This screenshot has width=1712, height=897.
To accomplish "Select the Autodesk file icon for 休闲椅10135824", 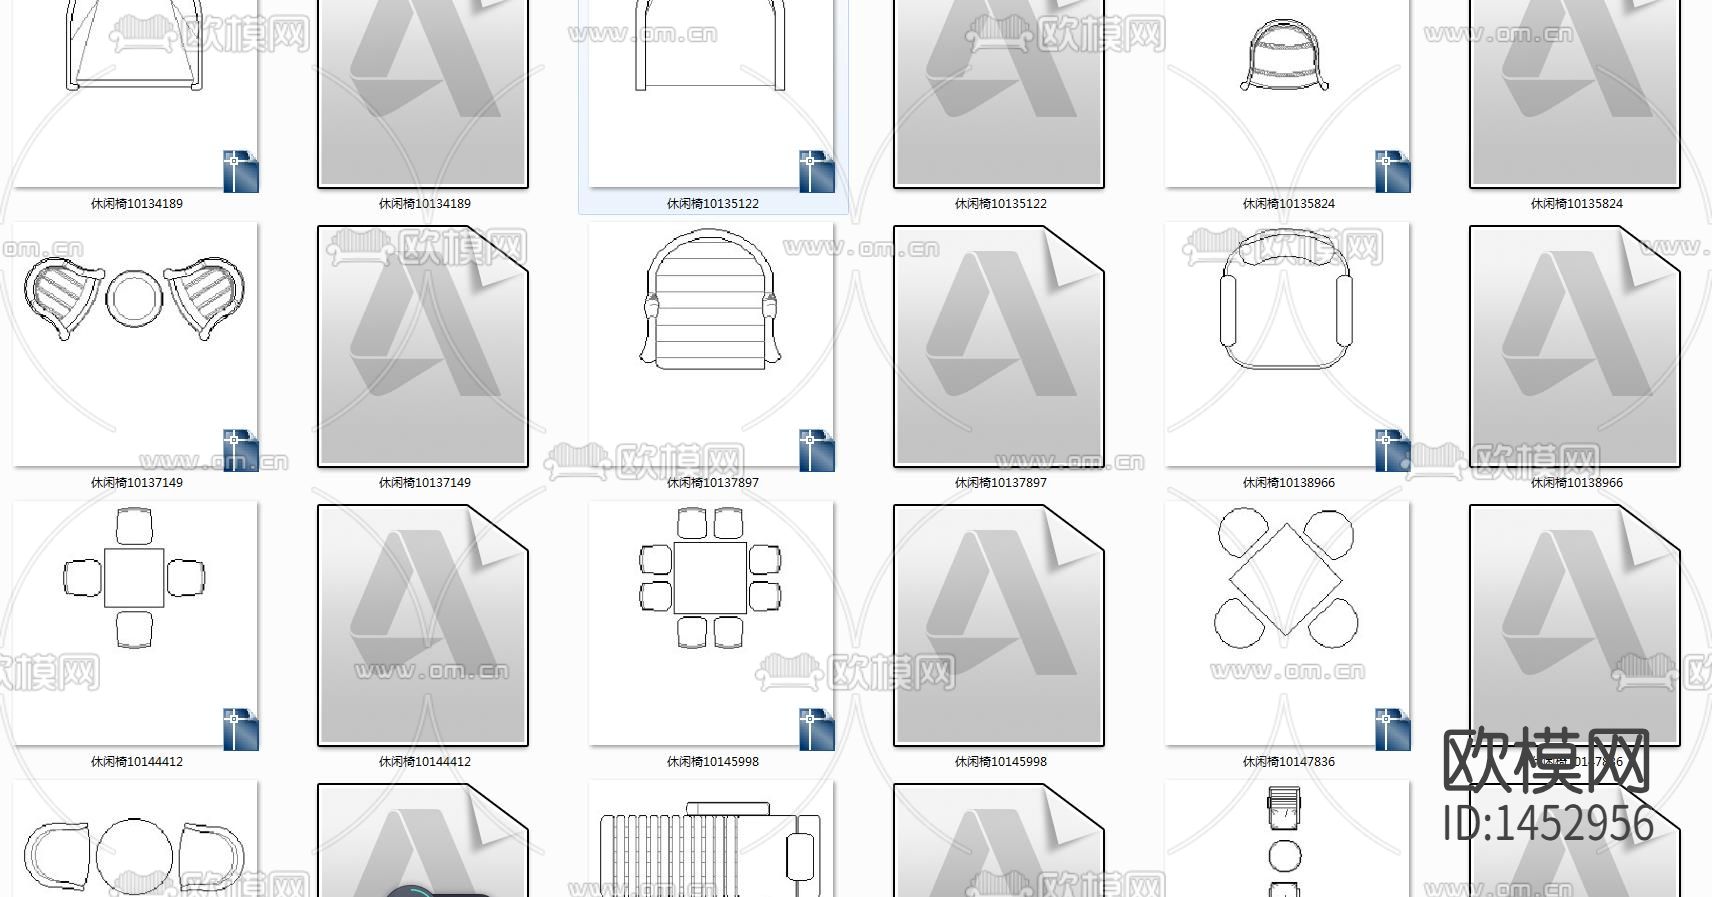I will pos(1575,94).
